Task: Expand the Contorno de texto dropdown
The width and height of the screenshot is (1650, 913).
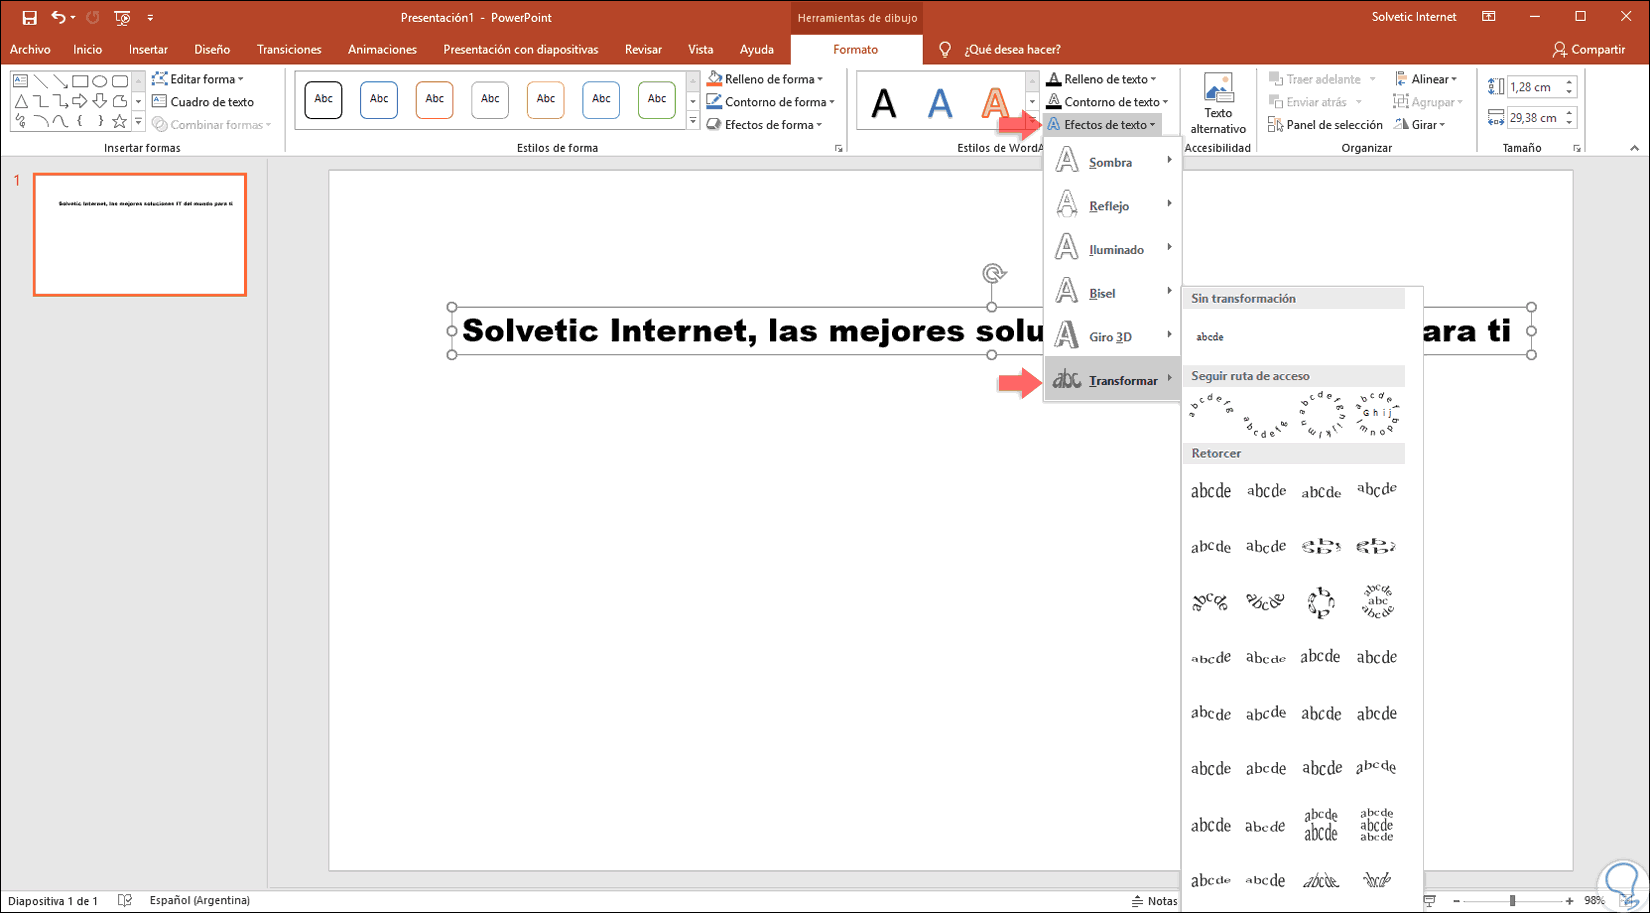Action: (1108, 102)
